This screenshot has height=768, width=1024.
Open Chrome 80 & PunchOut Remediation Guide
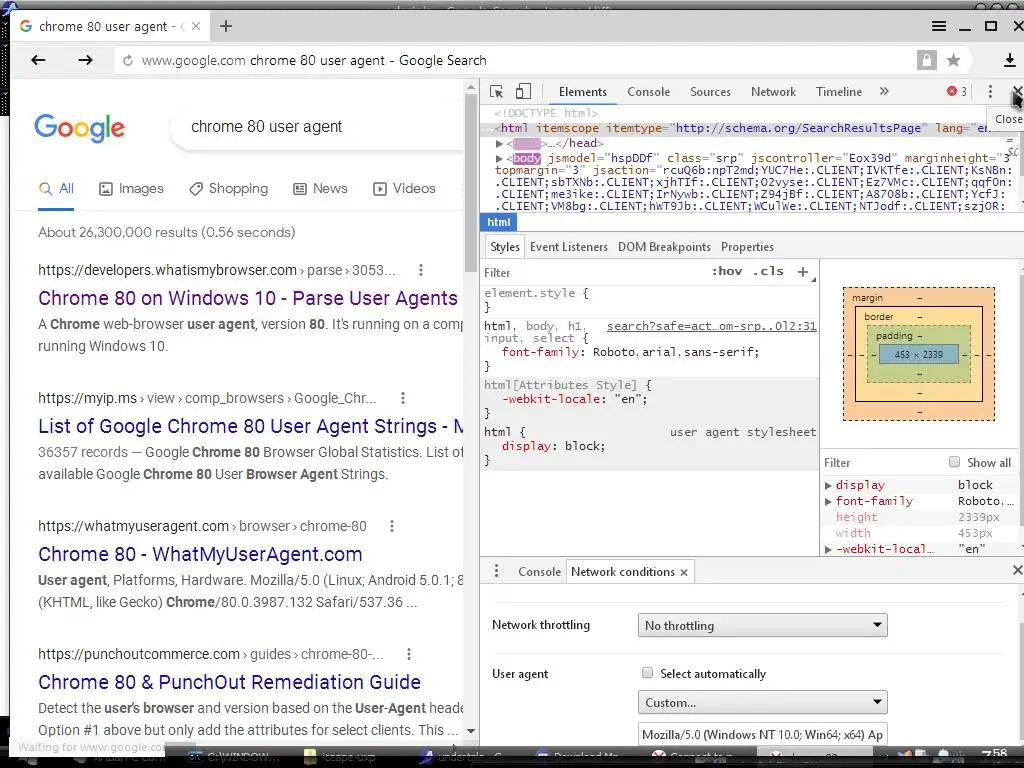tap(229, 682)
